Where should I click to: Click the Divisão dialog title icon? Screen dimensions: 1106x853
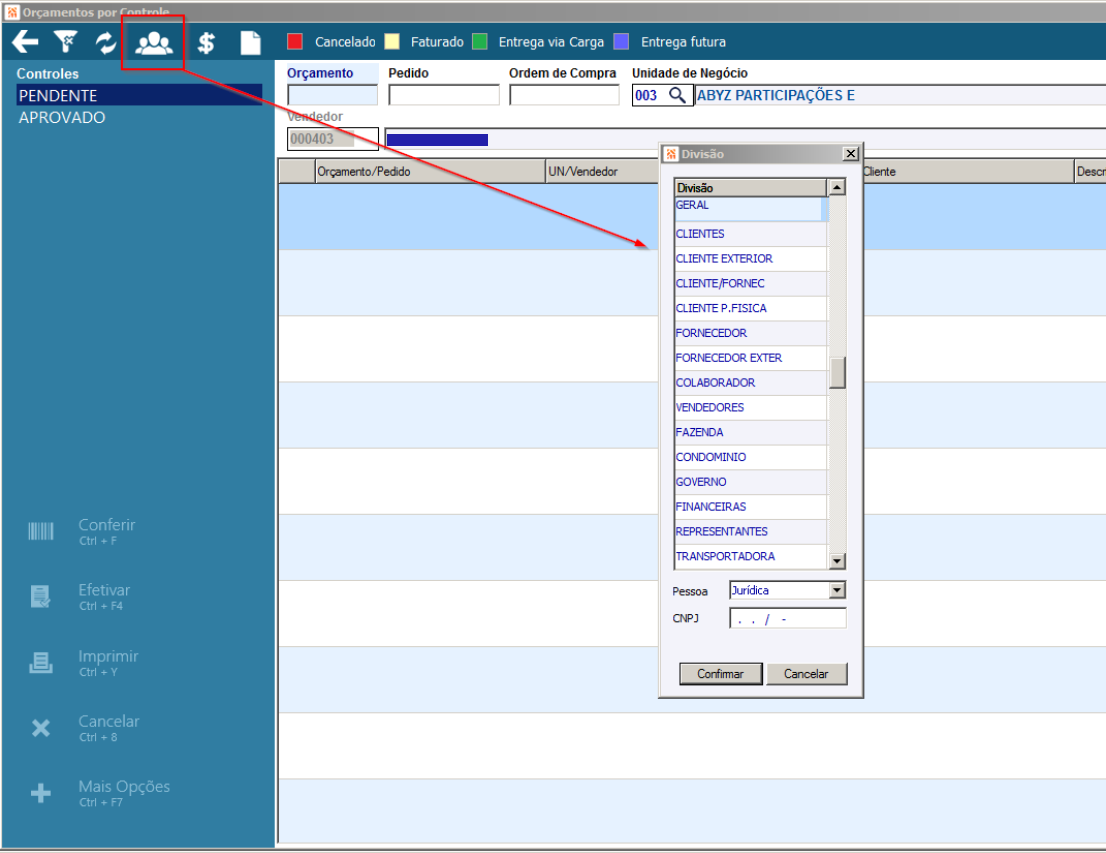click(672, 154)
